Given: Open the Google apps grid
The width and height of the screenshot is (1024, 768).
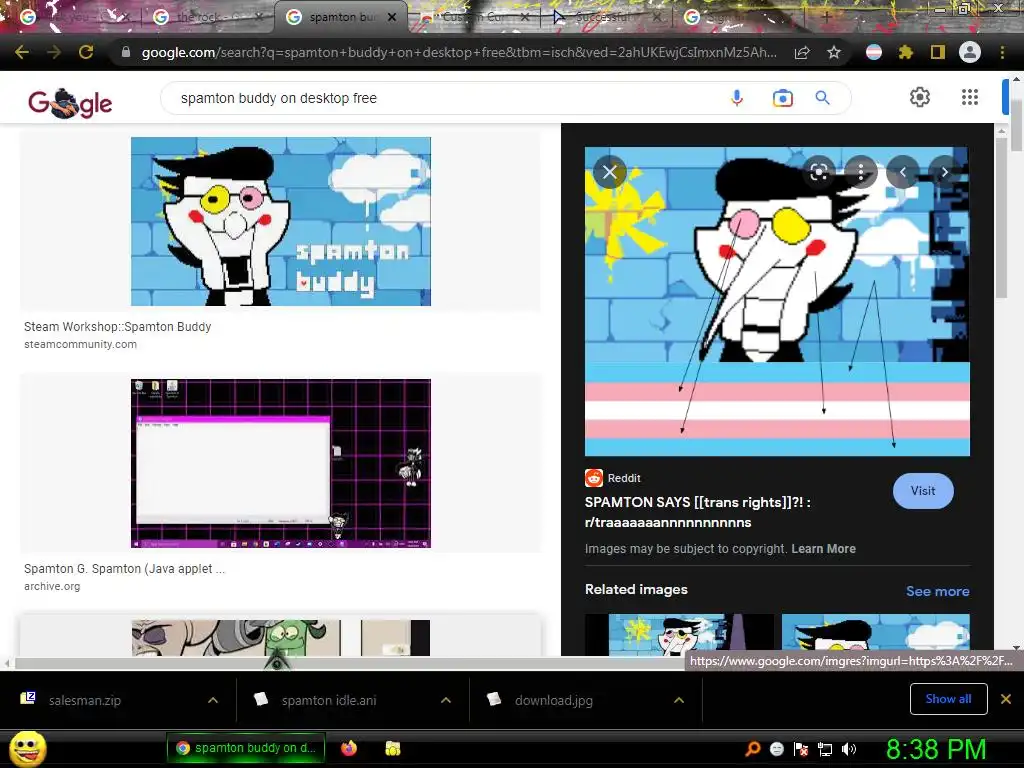Looking at the screenshot, I should [x=970, y=97].
